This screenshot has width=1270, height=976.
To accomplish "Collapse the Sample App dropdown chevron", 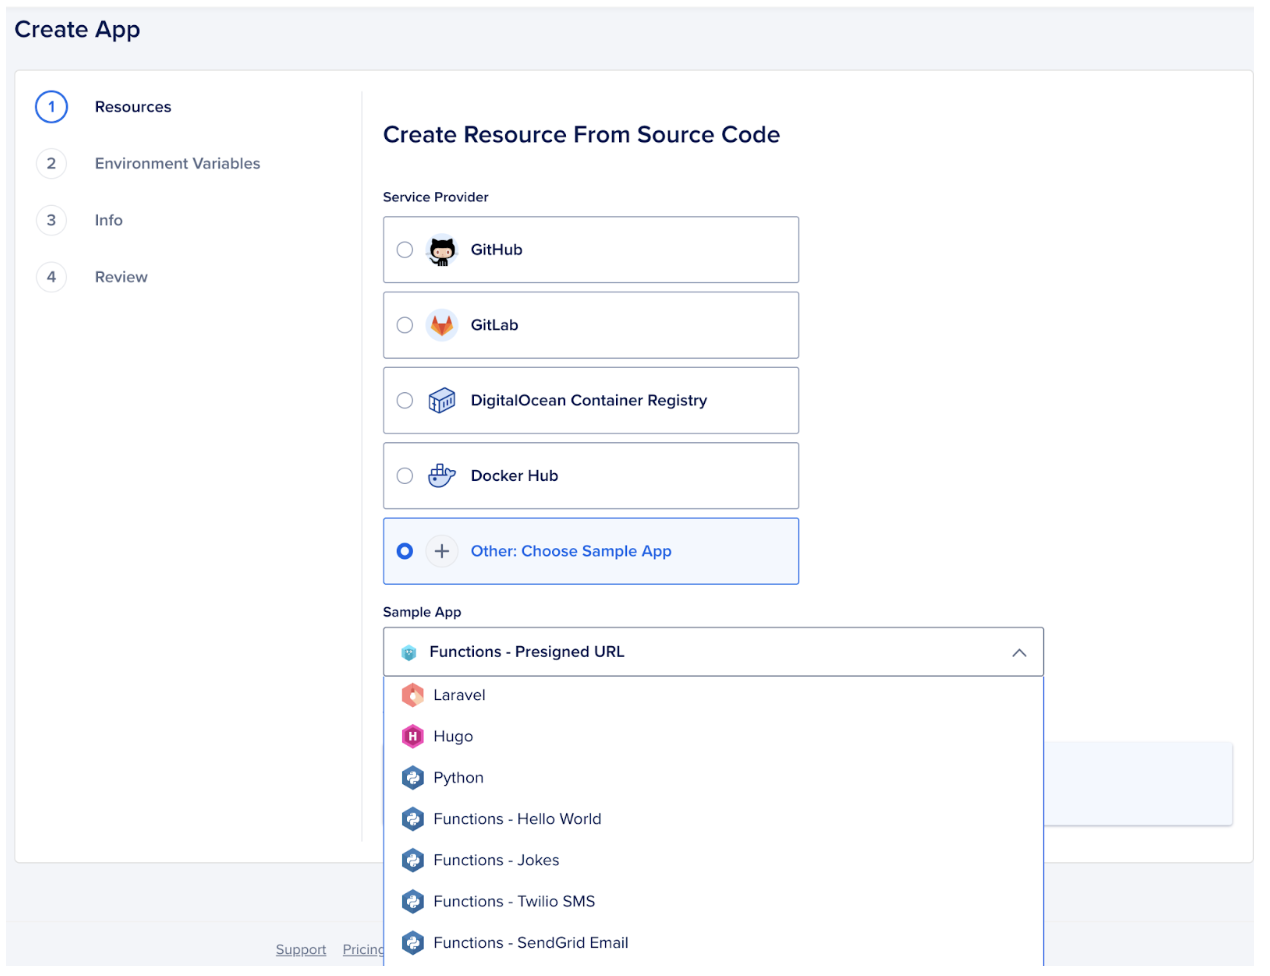I will pyautogui.click(x=1019, y=651).
